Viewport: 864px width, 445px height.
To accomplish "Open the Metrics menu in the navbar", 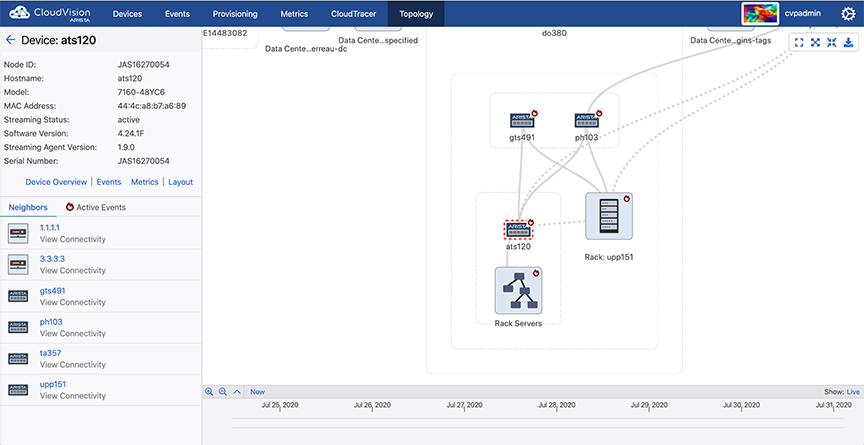I will click(294, 14).
